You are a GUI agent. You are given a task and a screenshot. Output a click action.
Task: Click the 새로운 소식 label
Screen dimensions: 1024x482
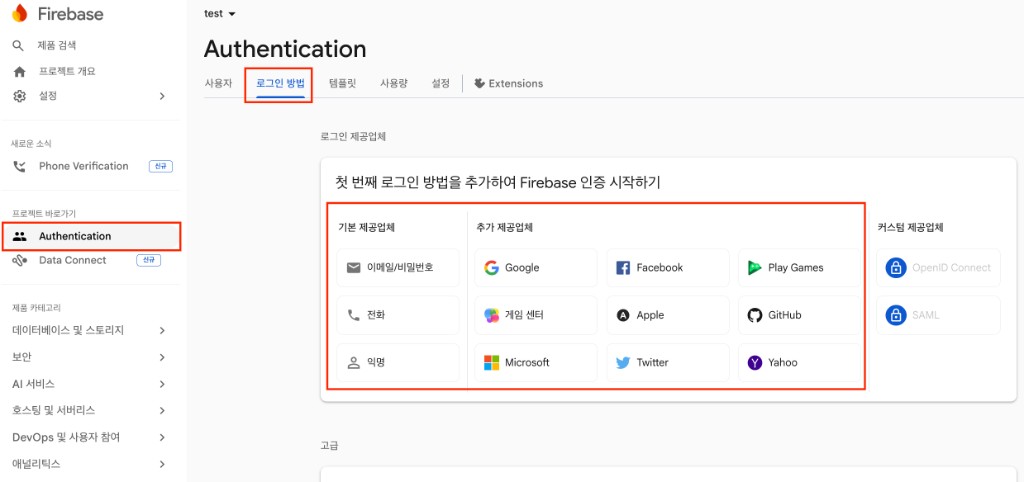31,144
